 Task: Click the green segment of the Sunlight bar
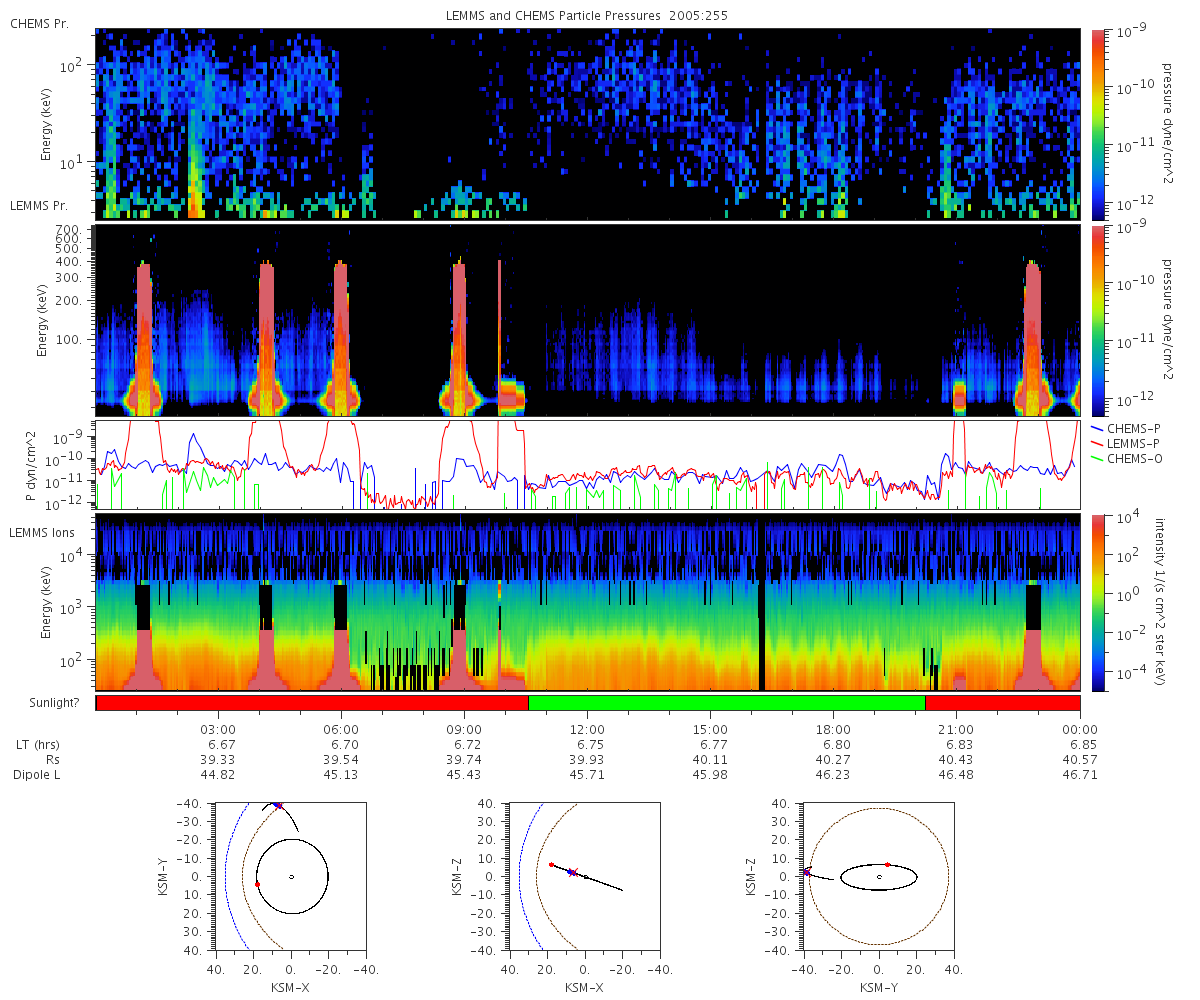pyautogui.click(x=727, y=703)
